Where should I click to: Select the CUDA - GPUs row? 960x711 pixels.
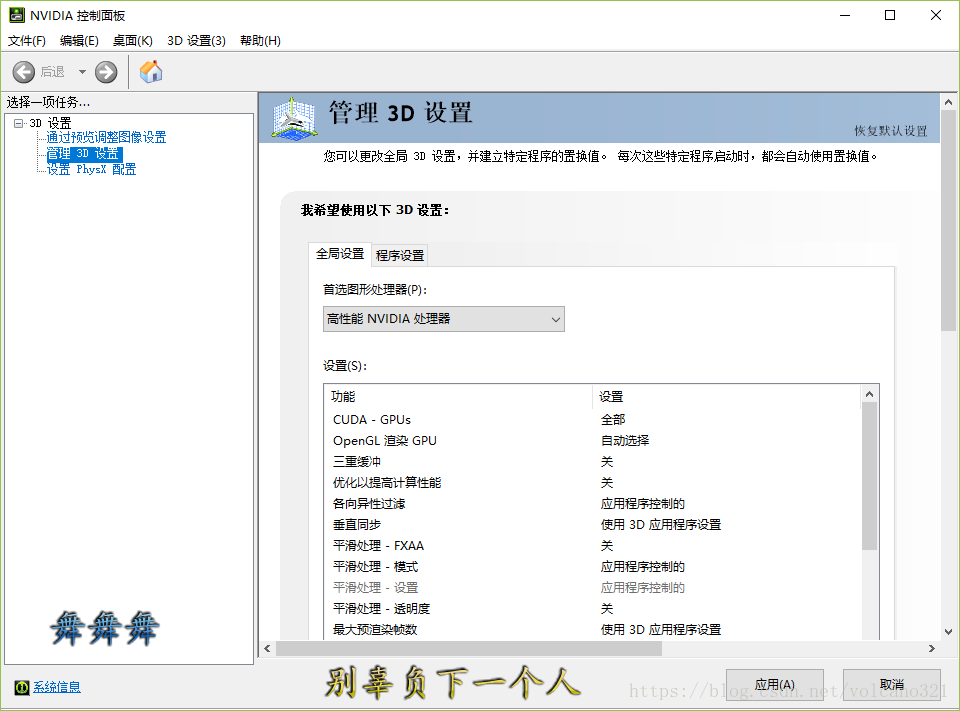click(x=592, y=420)
